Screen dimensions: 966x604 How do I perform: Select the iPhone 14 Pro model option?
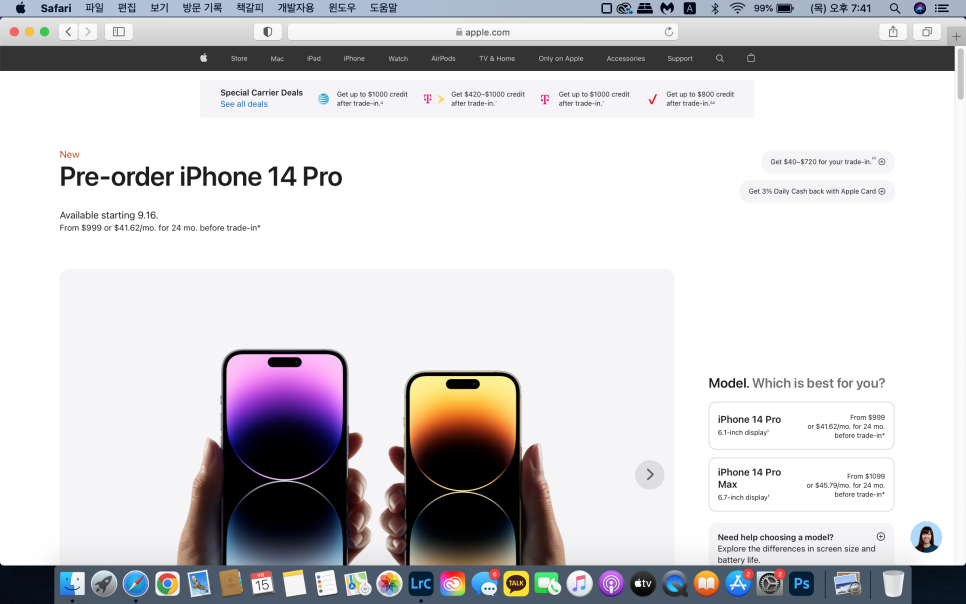(801, 426)
